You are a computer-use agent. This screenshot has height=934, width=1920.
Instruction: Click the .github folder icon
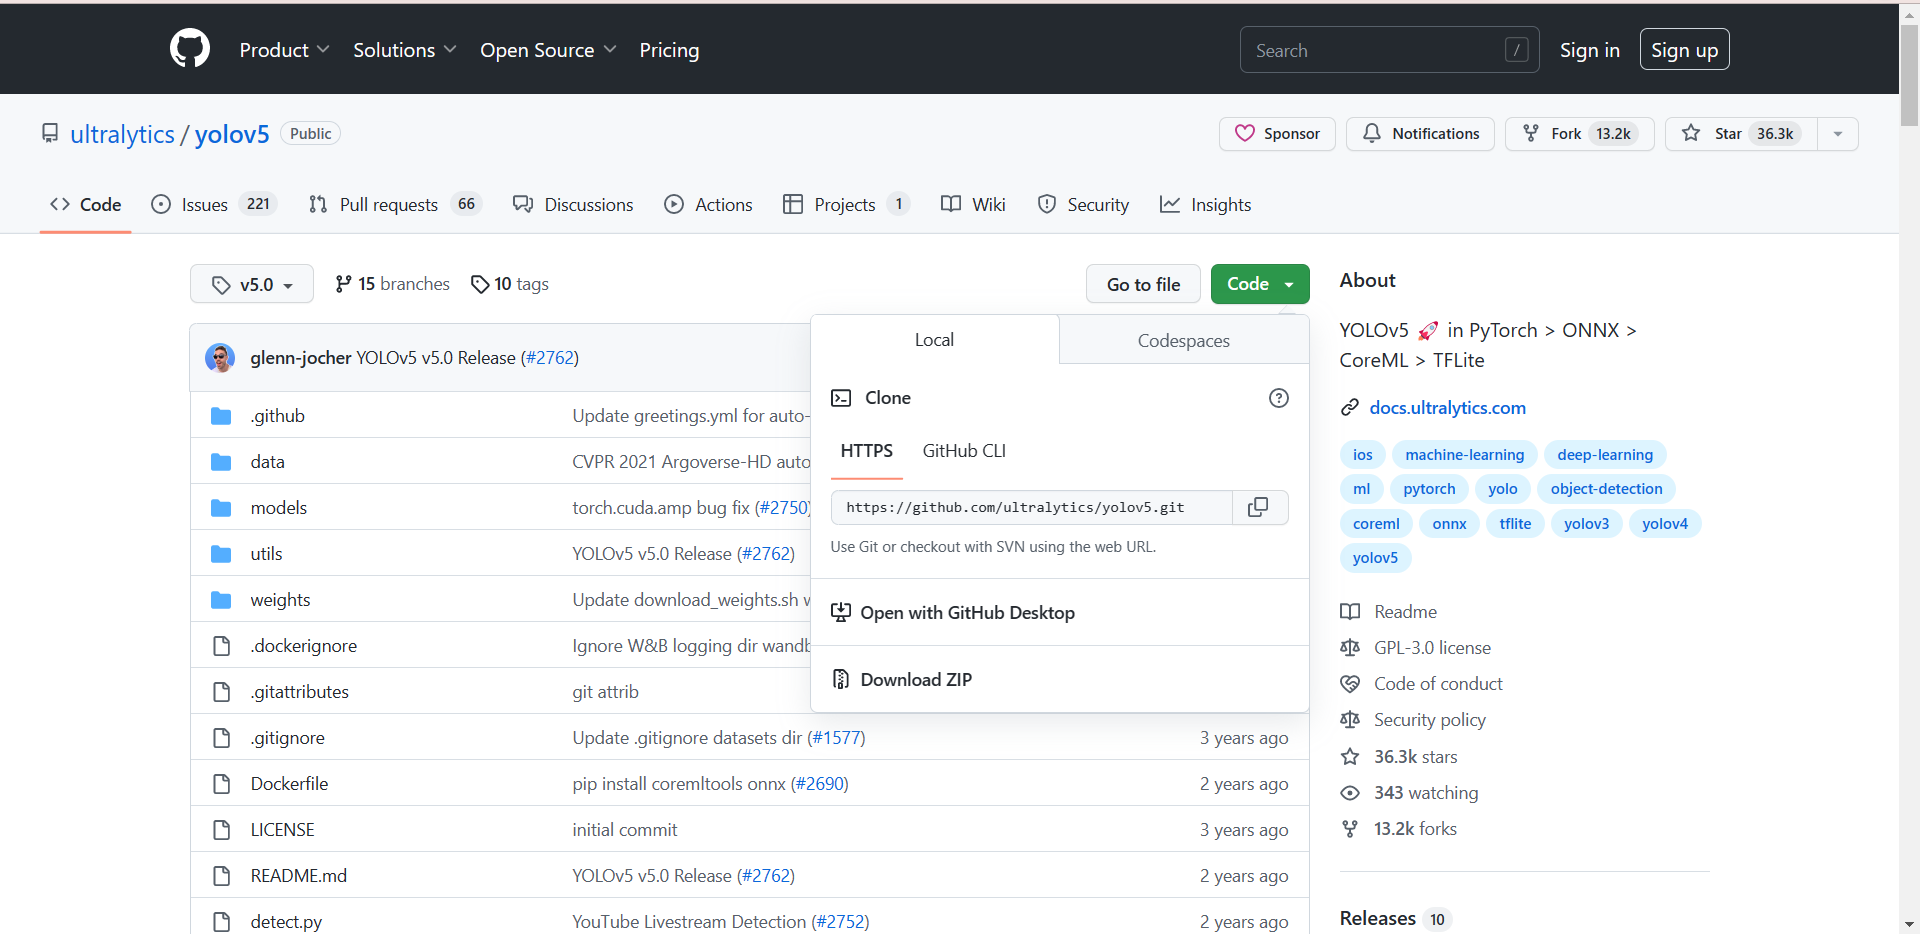pos(221,416)
